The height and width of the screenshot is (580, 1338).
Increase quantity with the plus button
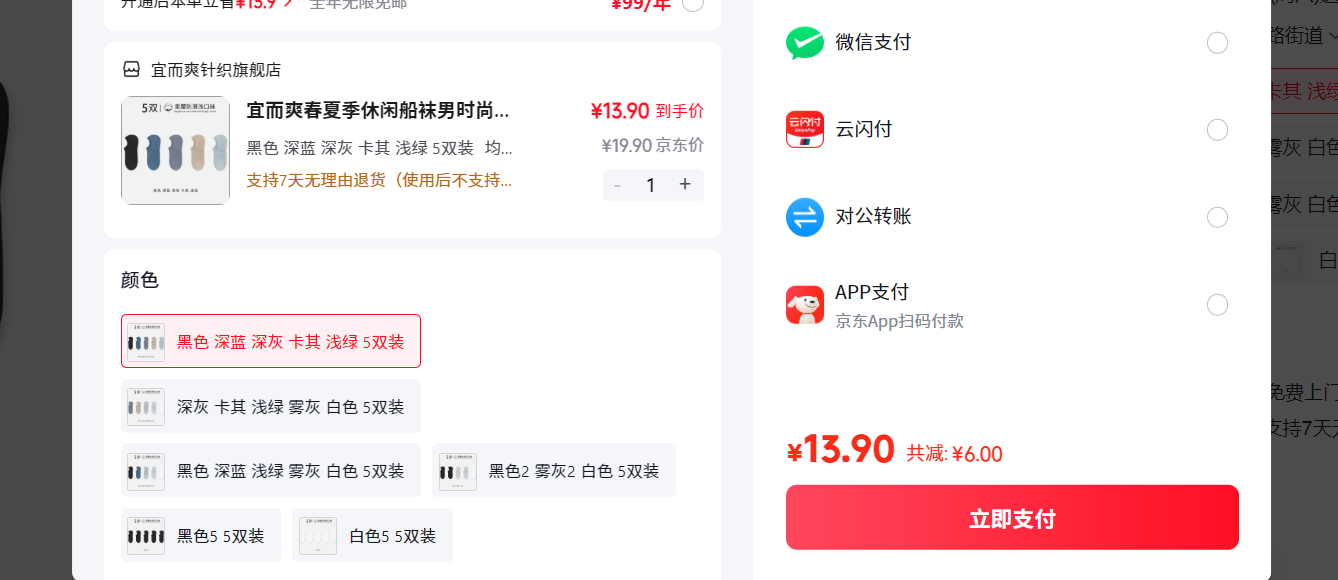(x=685, y=185)
